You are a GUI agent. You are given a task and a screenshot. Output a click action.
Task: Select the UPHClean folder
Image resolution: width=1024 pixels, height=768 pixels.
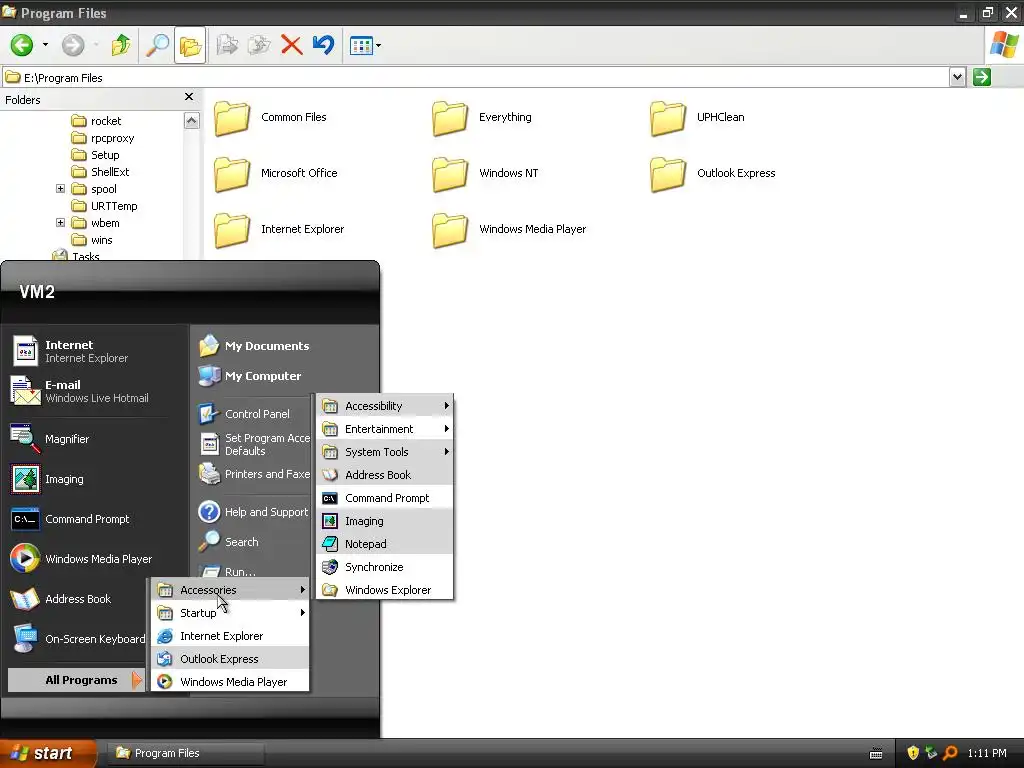point(697,118)
